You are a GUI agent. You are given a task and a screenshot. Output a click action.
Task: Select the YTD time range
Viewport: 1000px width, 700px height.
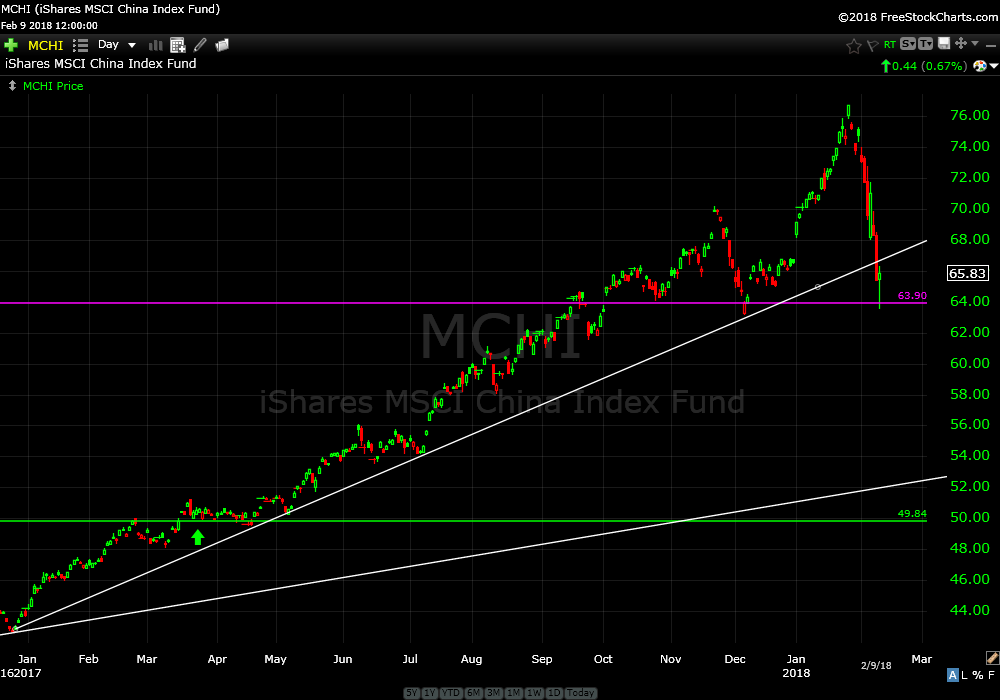click(x=450, y=693)
